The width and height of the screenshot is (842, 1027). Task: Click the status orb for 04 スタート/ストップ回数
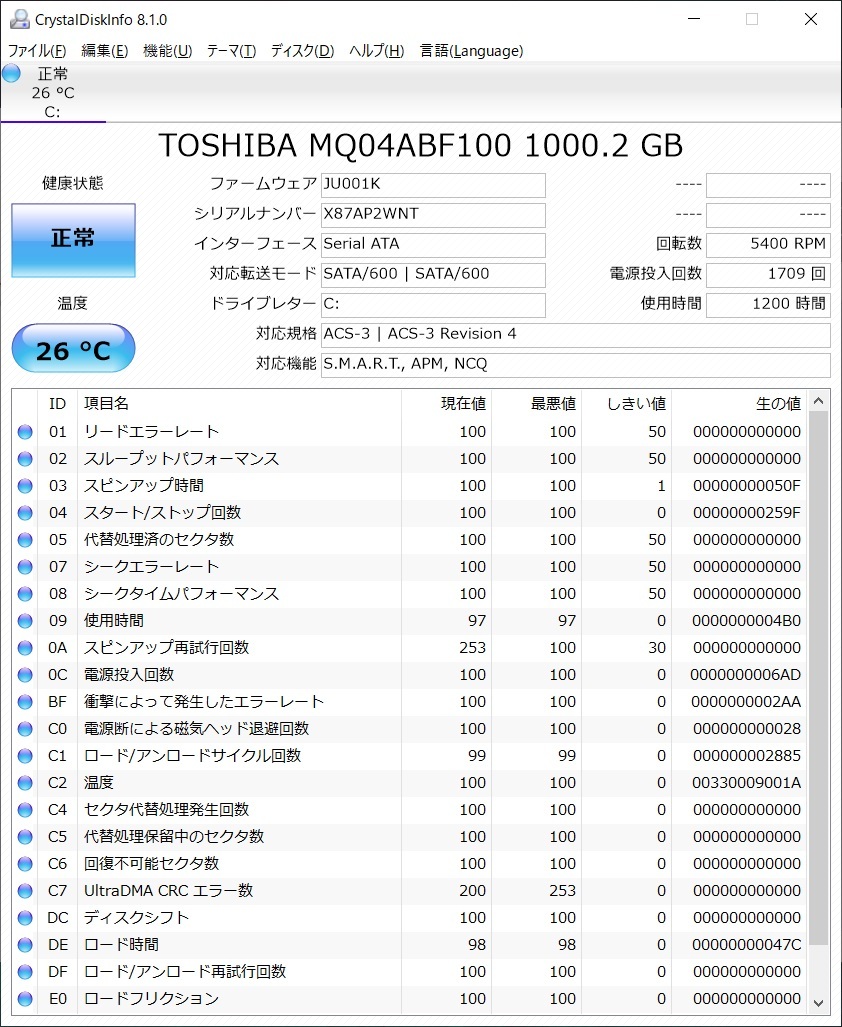coord(25,513)
